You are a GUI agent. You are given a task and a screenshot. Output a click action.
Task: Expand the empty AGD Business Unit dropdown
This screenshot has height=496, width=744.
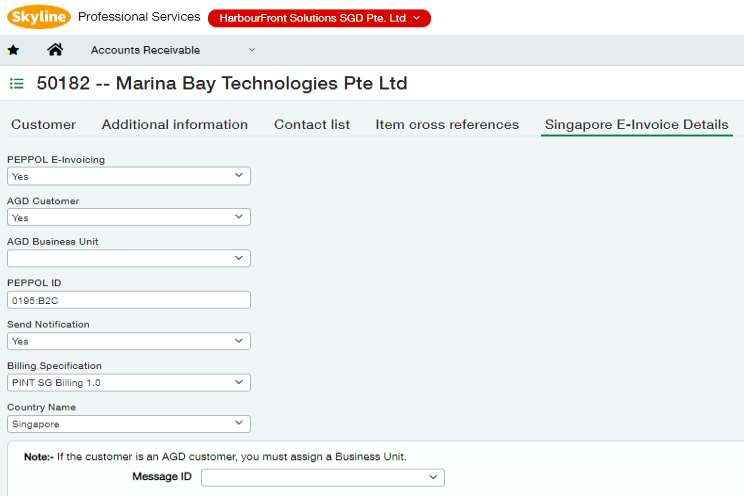point(128,258)
